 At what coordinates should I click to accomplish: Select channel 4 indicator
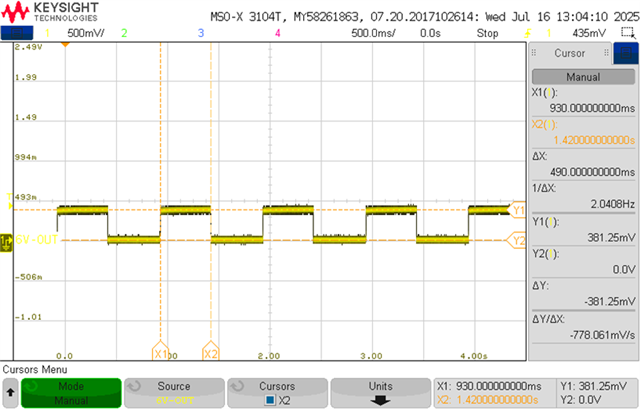(278, 33)
